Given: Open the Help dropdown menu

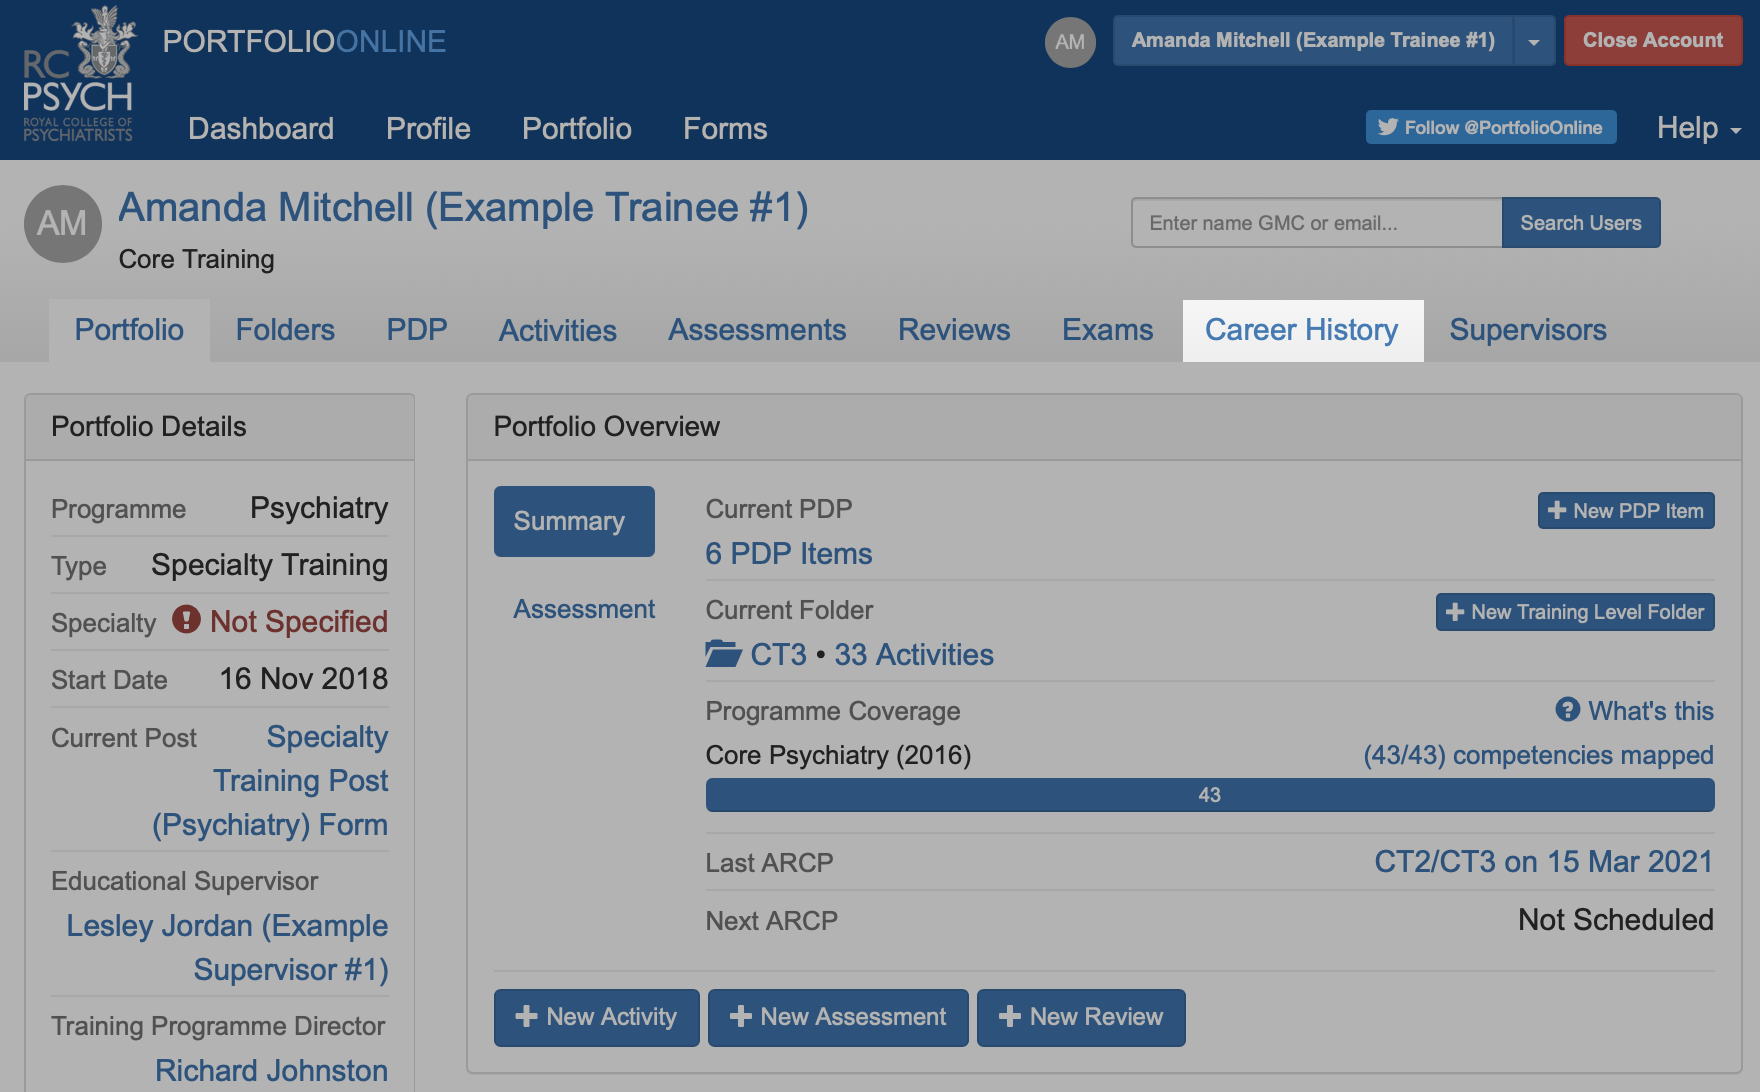Looking at the screenshot, I should point(1698,128).
